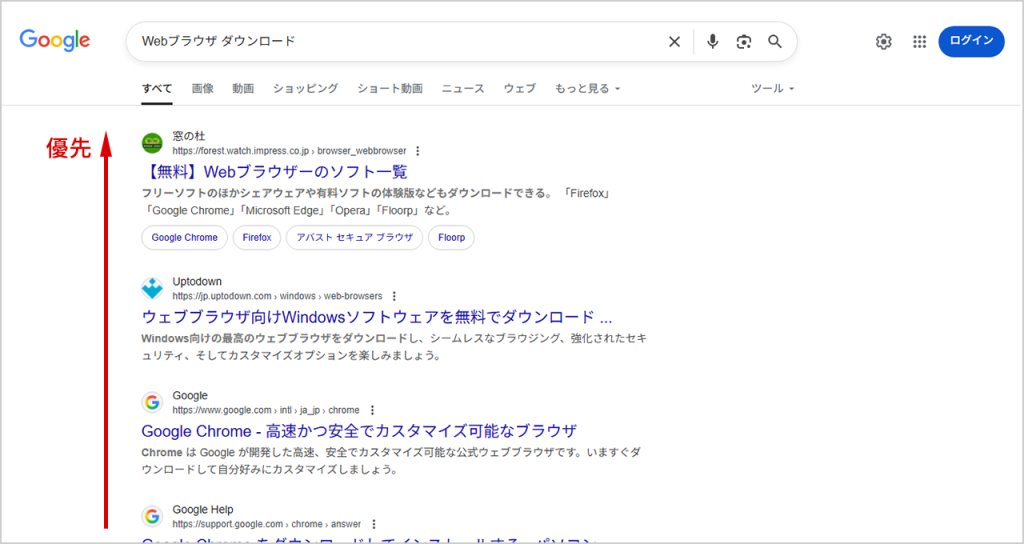
Task: Open the Google apps grid icon
Action: point(920,42)
